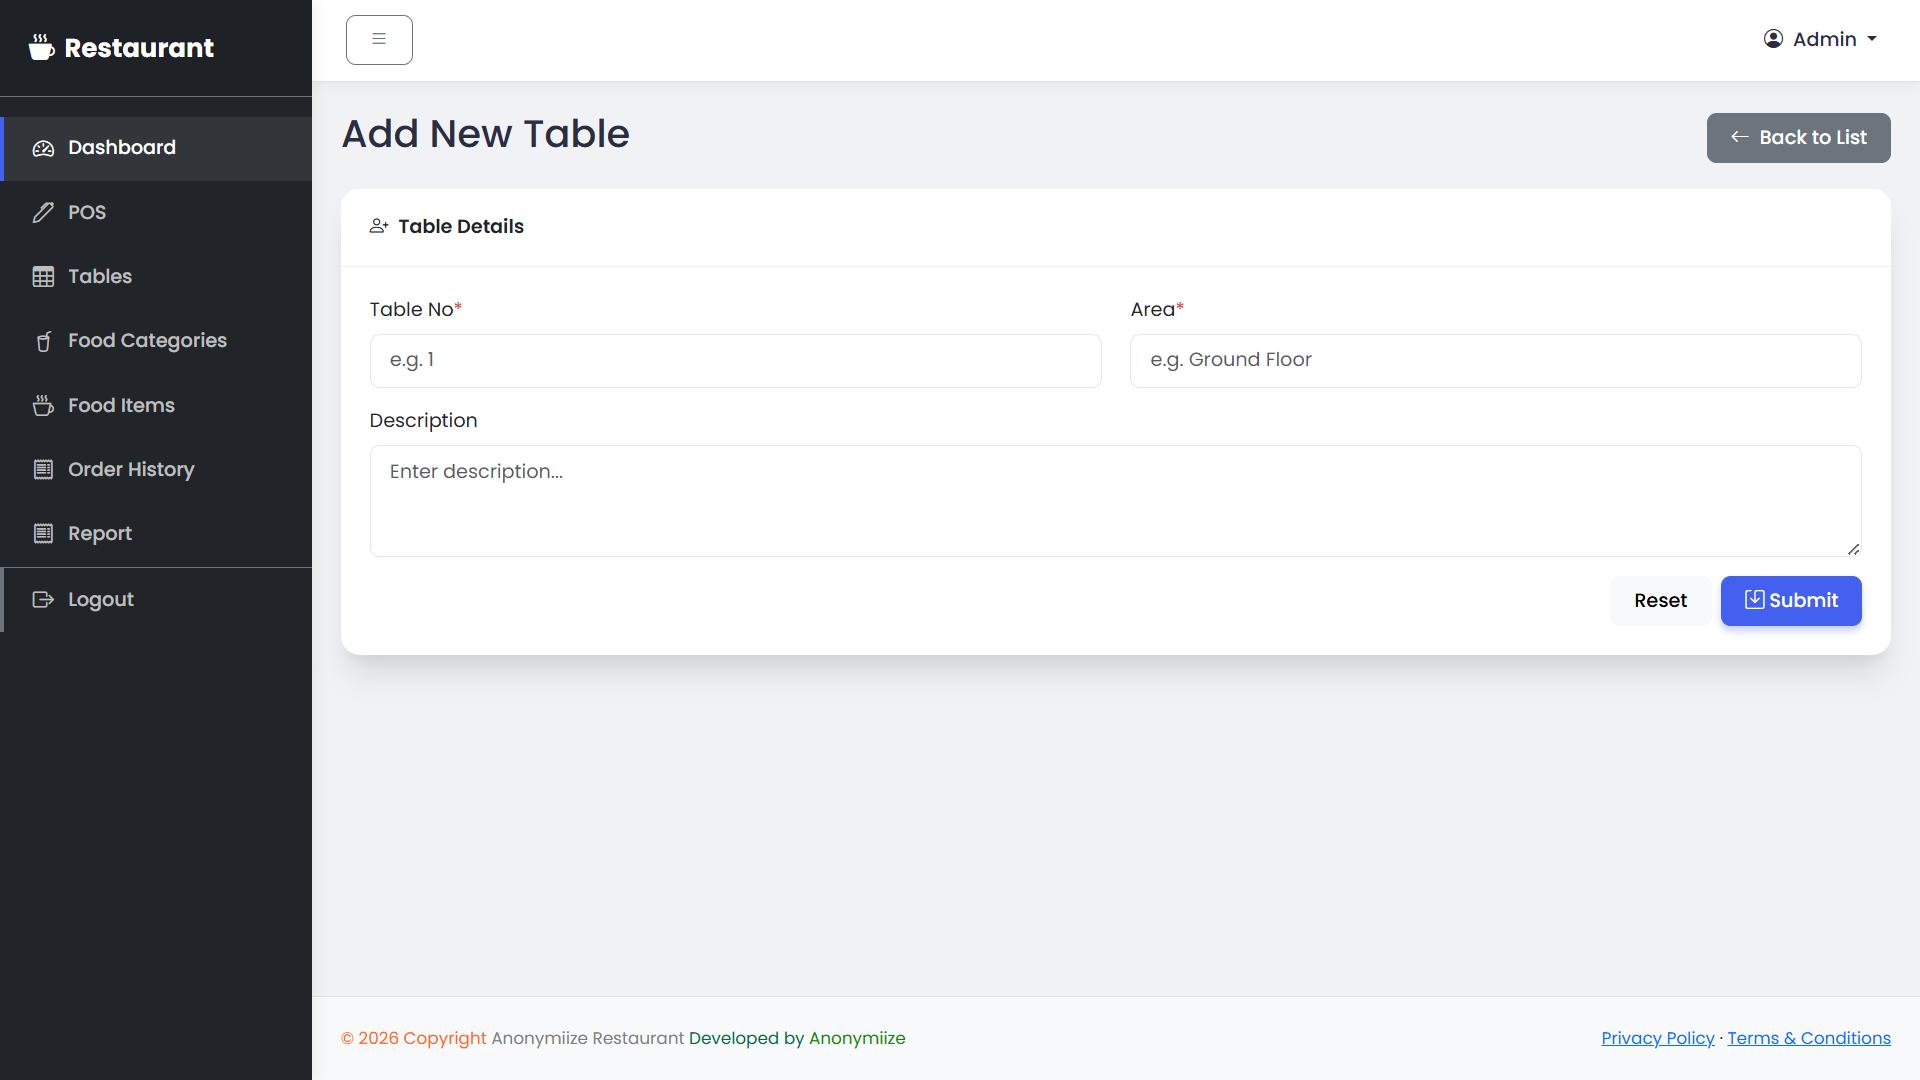Screen dimensions: 1920x1080
Task: Open the Privacy Policy link
Action: pyautogui.click(x=1657, y=1038)
